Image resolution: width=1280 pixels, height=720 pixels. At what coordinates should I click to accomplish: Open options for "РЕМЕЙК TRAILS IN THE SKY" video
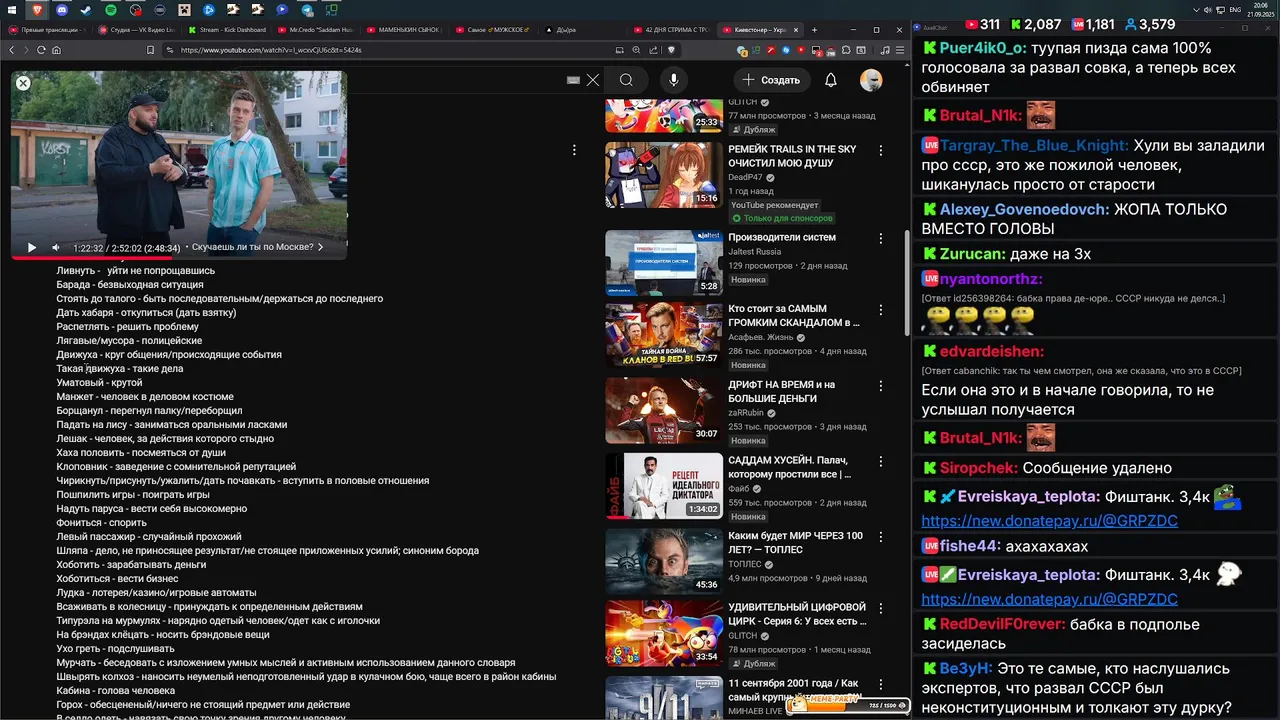click(x=881, y=150)
